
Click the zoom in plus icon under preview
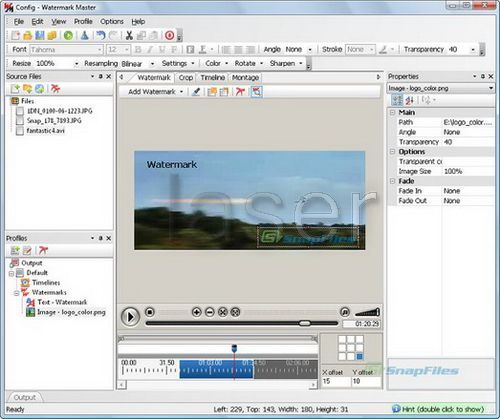(197, 312)
